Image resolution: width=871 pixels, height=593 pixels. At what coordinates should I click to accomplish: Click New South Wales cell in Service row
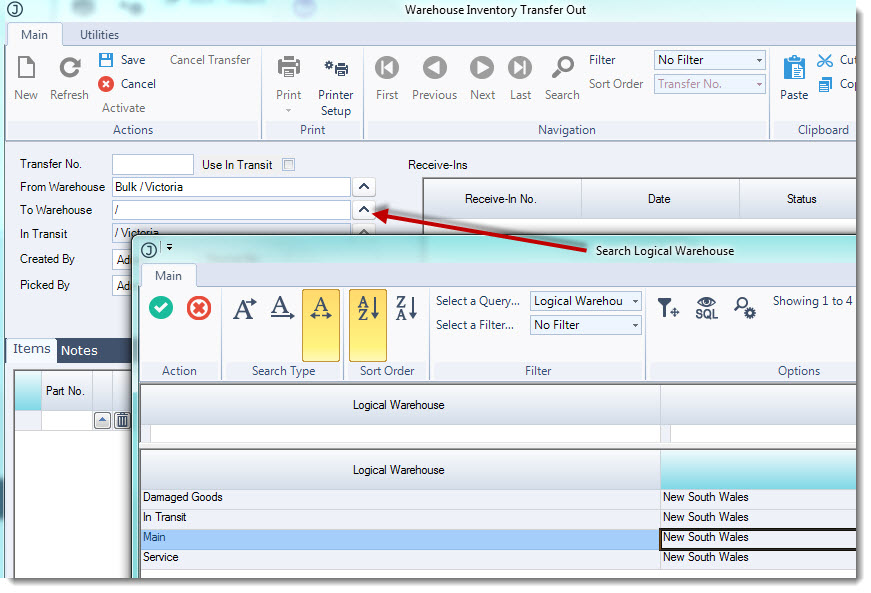pyautogui.click(x=759, y=557)
